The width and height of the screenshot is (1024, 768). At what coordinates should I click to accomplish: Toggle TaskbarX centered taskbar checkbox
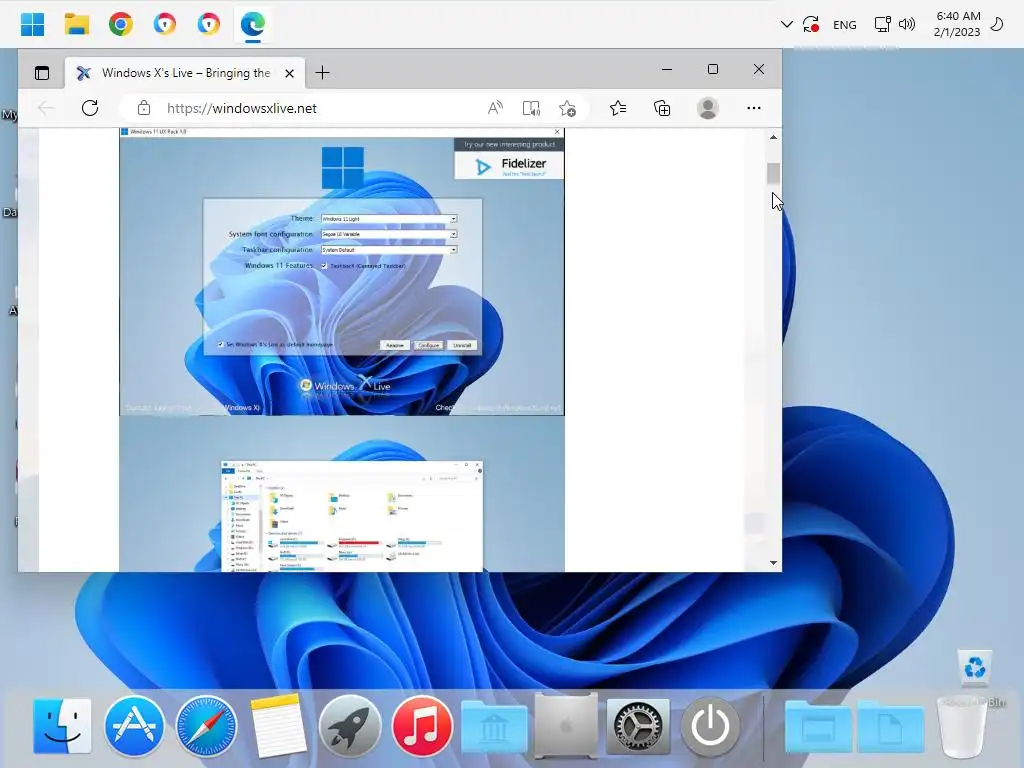point(324,266)
